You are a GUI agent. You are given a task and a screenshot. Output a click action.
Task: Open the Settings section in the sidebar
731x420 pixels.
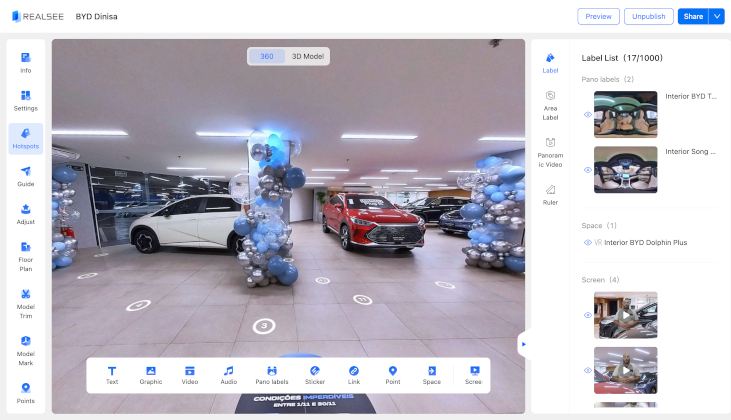26,101
